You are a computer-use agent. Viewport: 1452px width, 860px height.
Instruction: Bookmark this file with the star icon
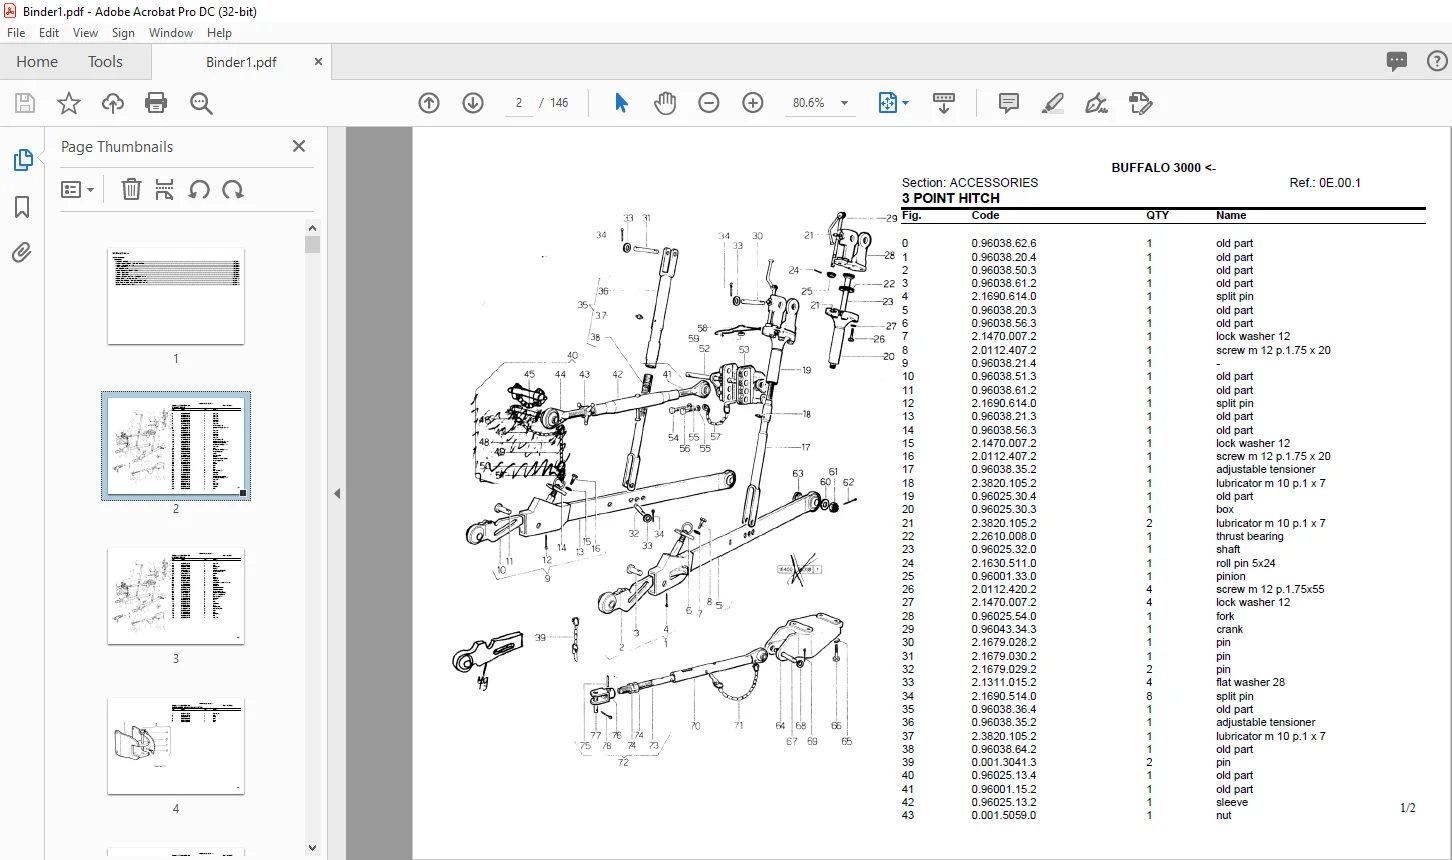click(68, 103)
